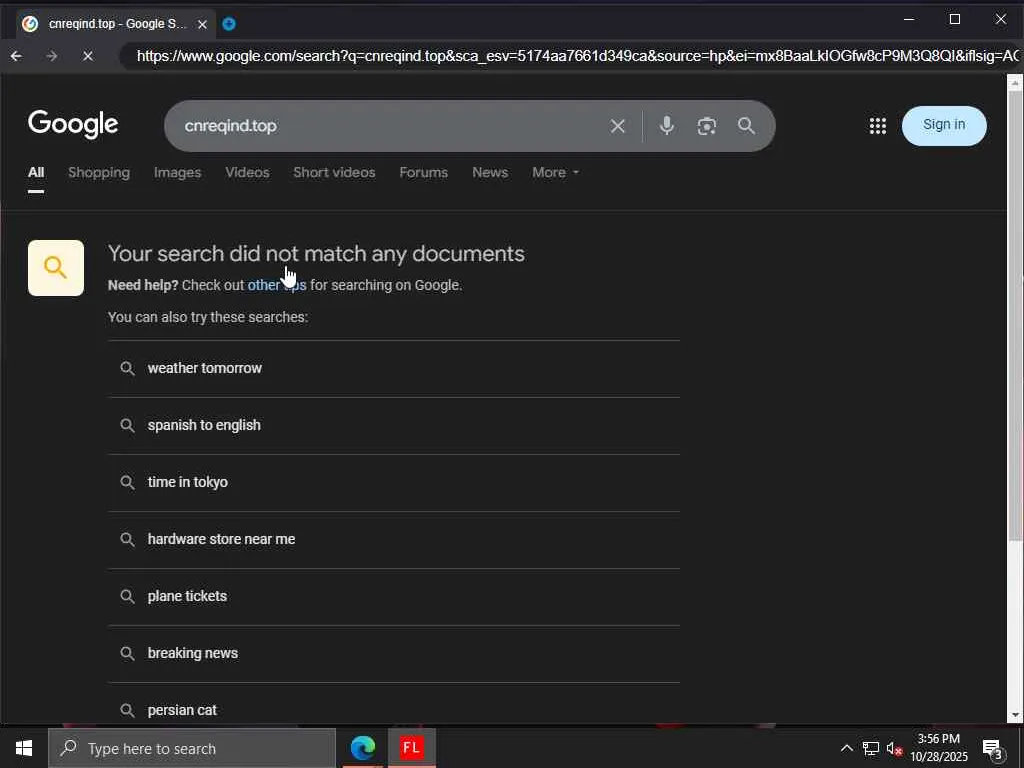The width and height of the screenshot is (1024, 768).
Task: Switch to the Forums tab
Action: [x=424, y=172]
